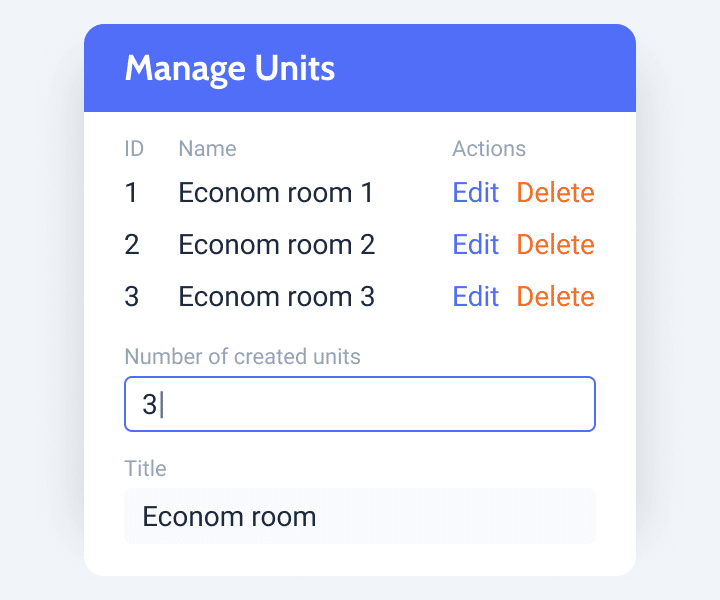The image size is (720, 600).
Task: Select the Econom room 1 name text
Action: coord(276,193)
